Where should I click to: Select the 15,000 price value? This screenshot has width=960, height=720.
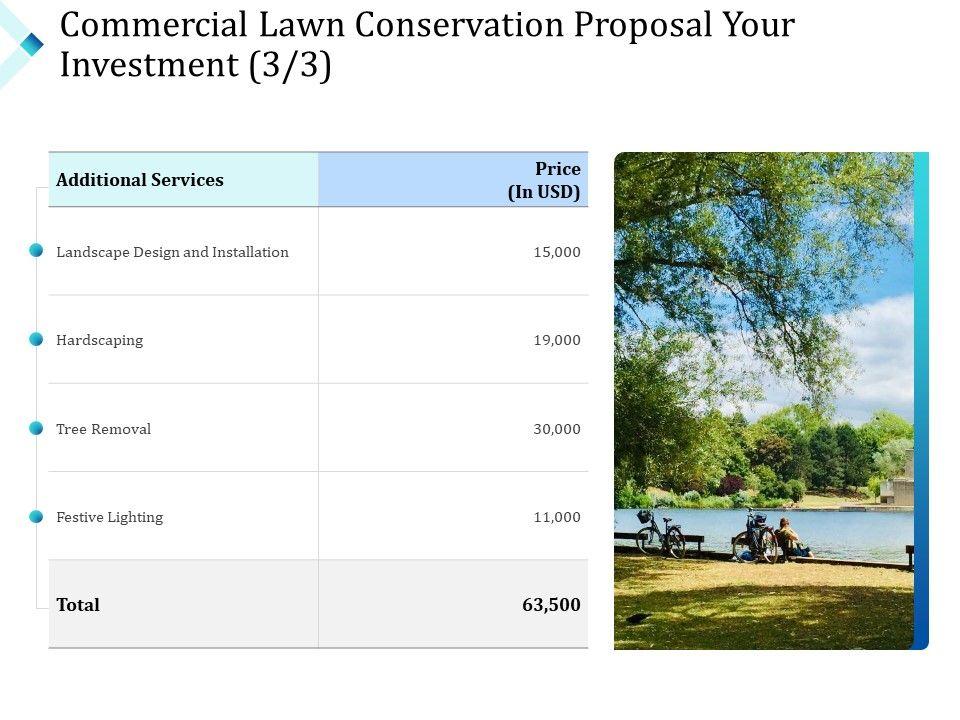557,252
